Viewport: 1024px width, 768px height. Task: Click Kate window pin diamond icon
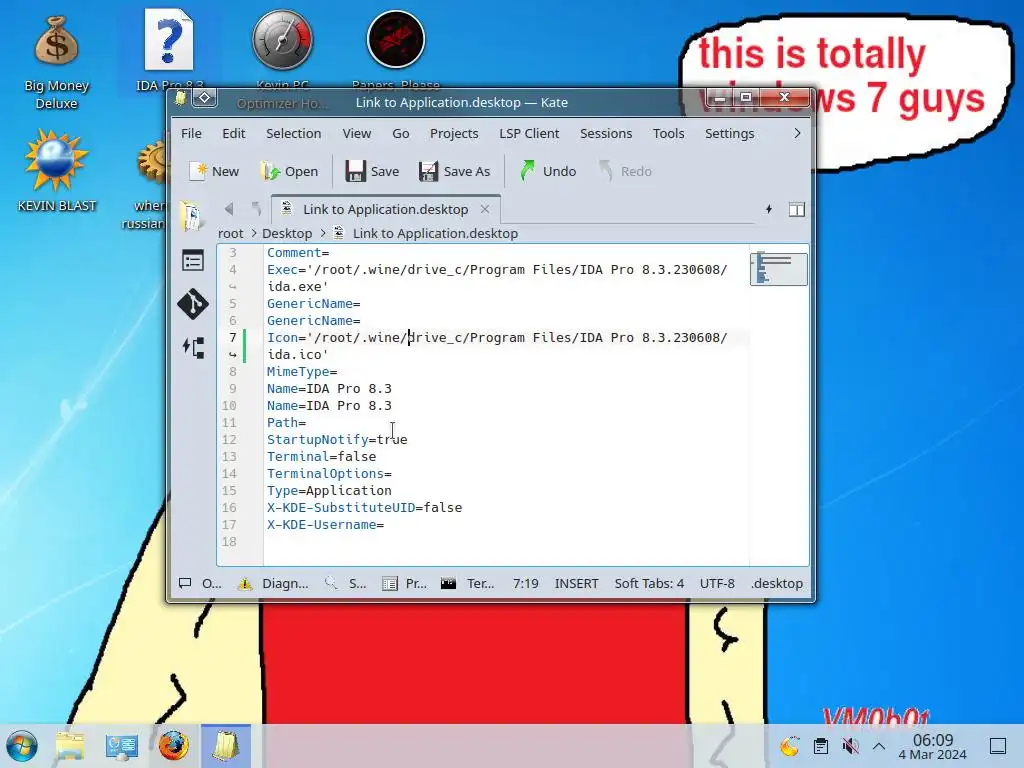[204, 98]
